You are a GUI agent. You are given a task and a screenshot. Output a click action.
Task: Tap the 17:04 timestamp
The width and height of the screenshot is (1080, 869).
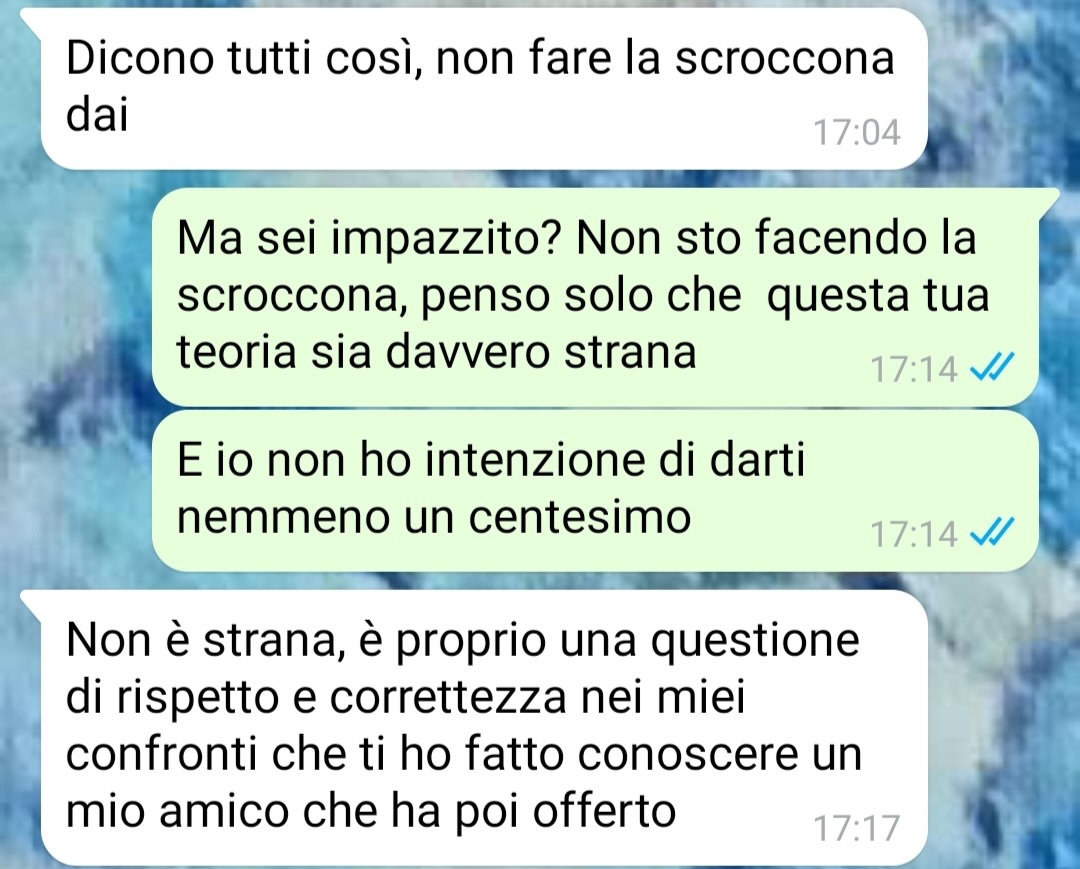[x=857, y=132]
